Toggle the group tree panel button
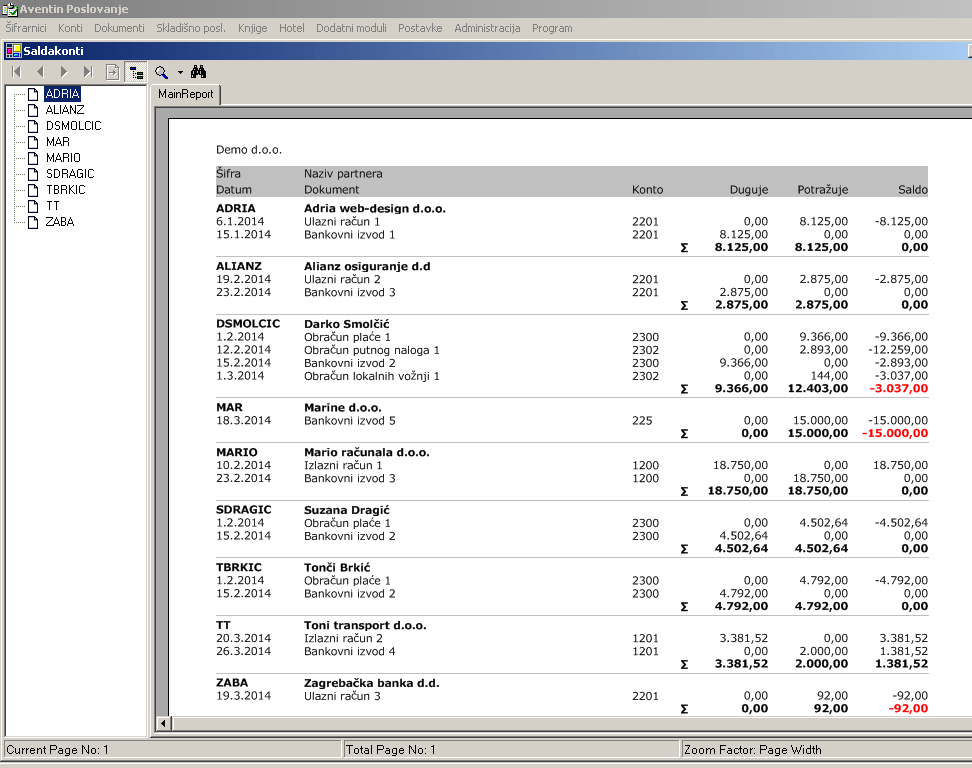Screen dimensions: 972x768 (x=135, y=72)
